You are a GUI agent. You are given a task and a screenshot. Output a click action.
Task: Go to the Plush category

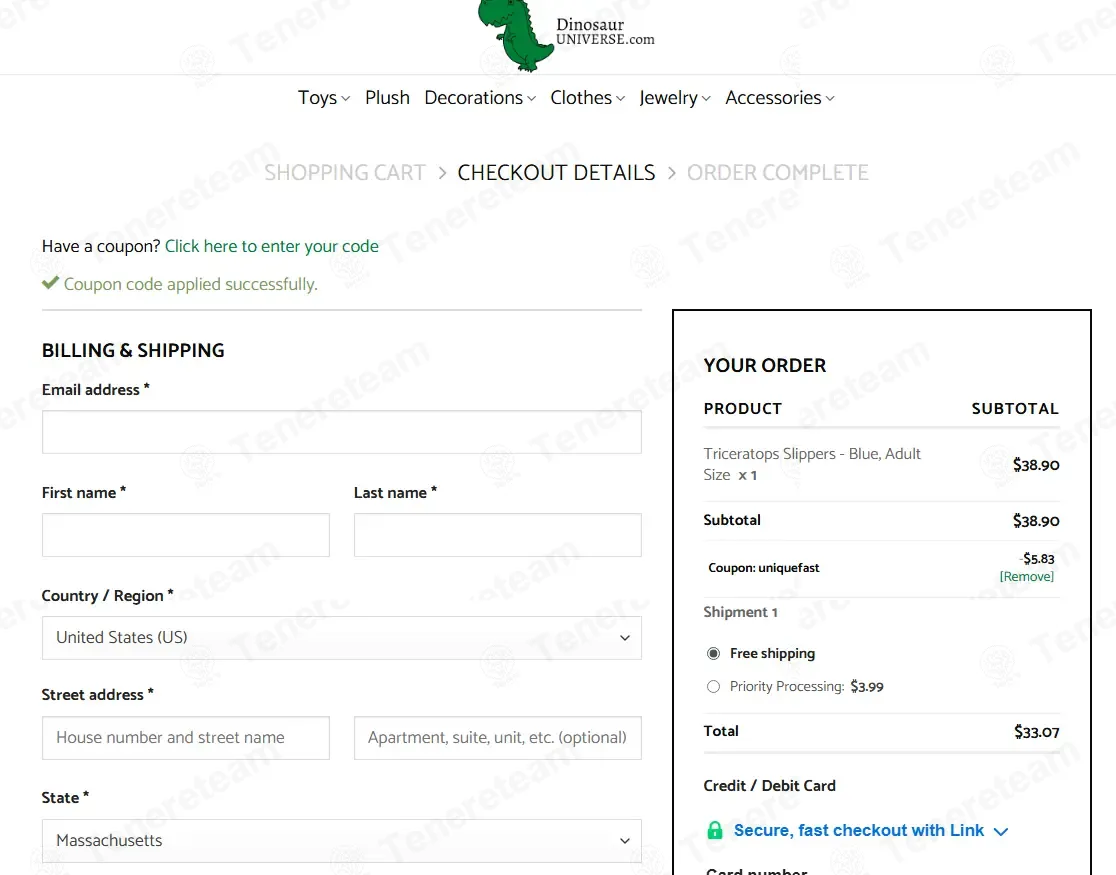387,98
